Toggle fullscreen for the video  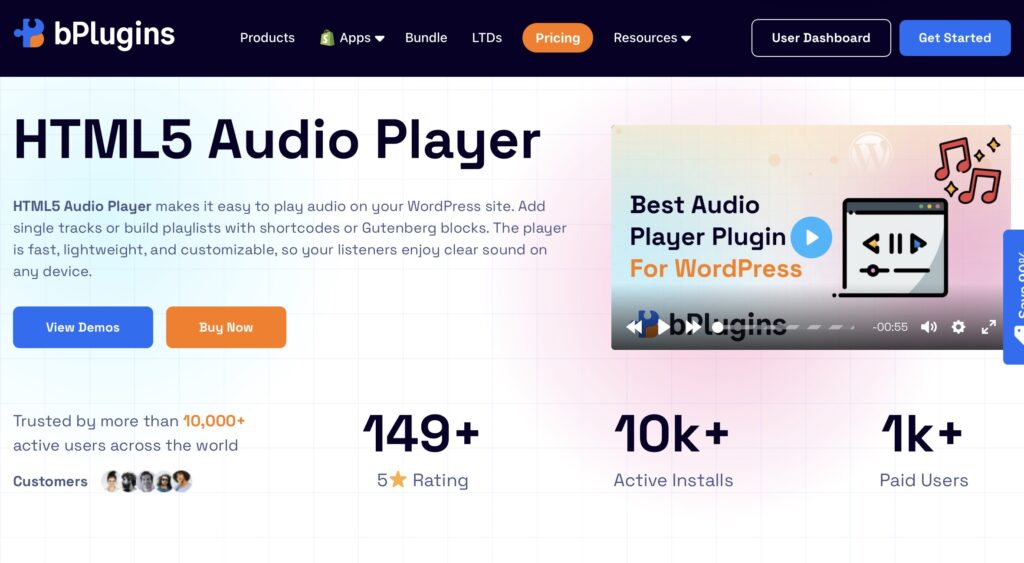click(989, 327)
